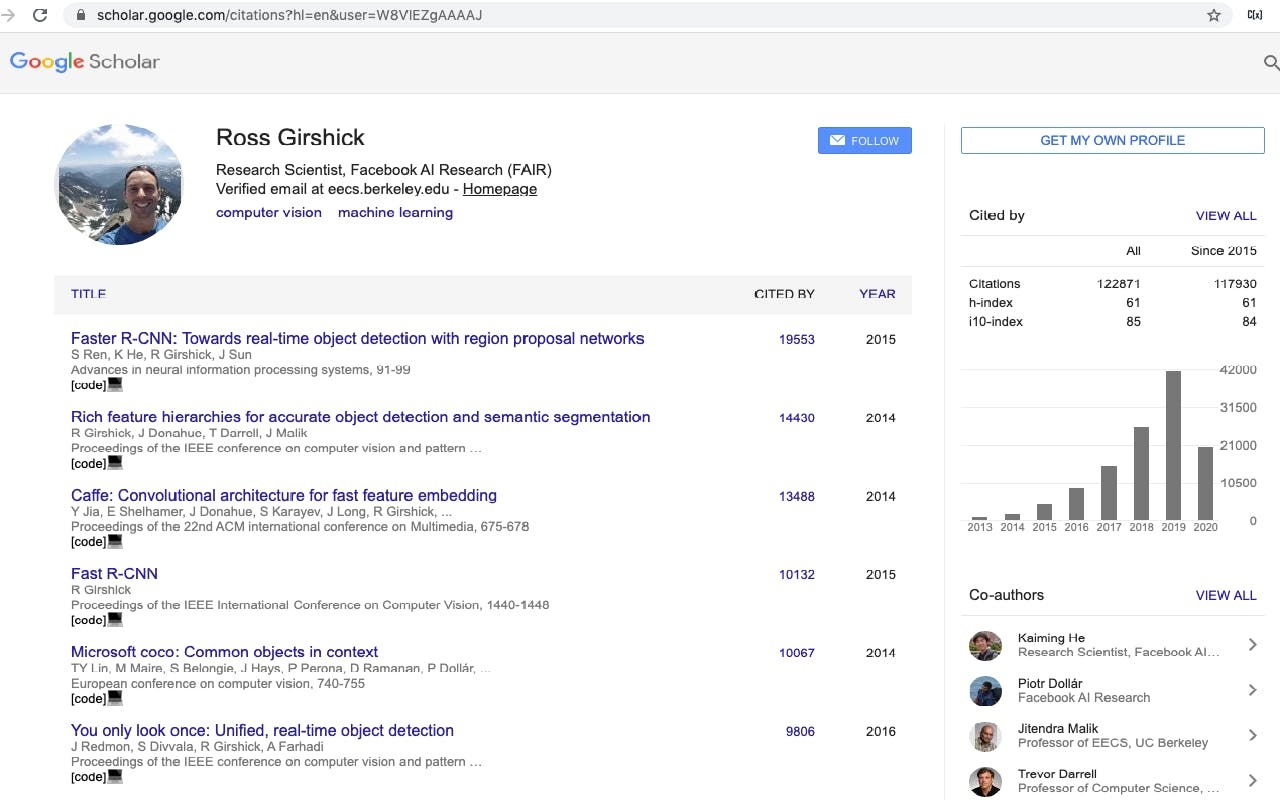Expand the chevron next to Jitendra Malik
This screenshot has height=800, width=1280.
[1252, 735]
